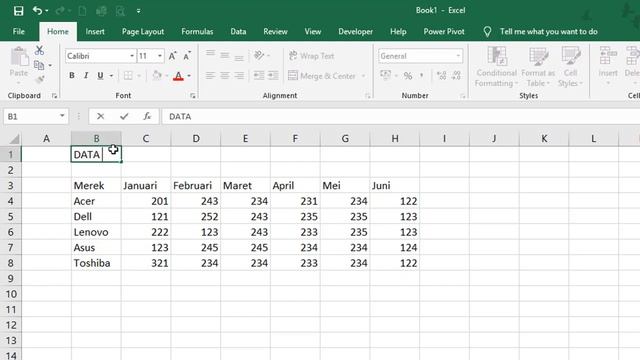Viewport: 640px width, 360px height.
Task: Open Insert Function fx icon
Action: (x=147, y=117)
